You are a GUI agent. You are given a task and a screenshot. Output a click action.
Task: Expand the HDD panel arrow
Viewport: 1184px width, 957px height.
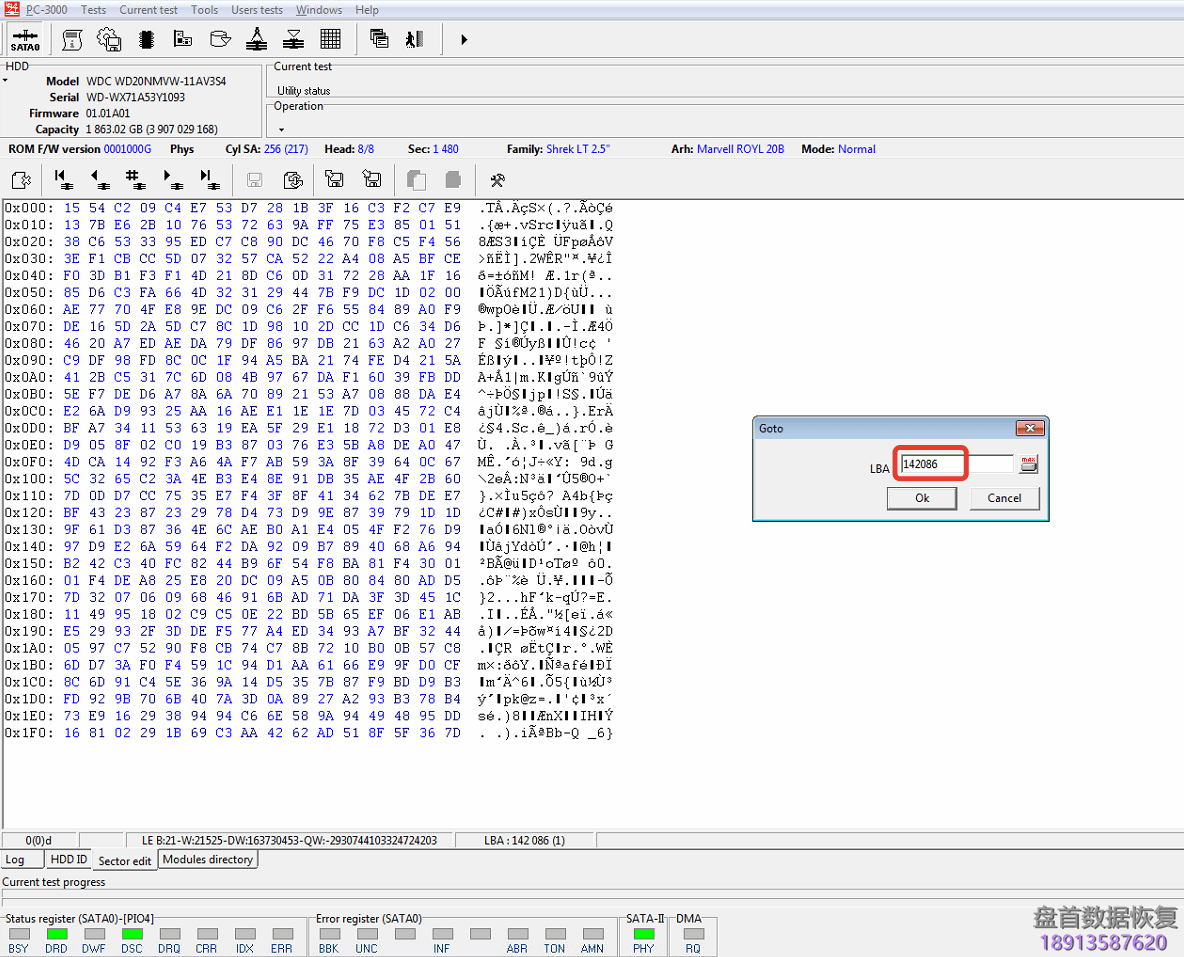[x=5, y=80]
